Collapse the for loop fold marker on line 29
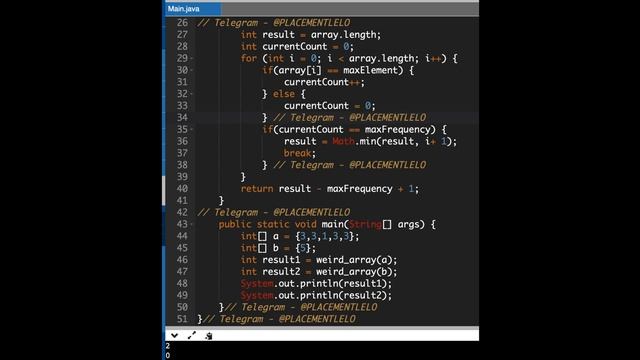640x360 pixels. [x=192, y=59]
